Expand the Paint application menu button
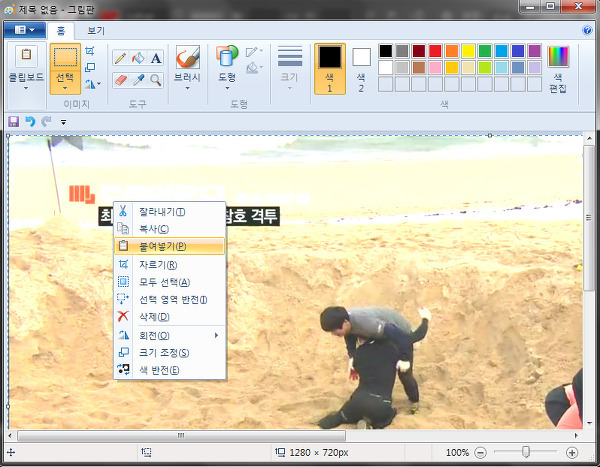 [x=25, y=30]
